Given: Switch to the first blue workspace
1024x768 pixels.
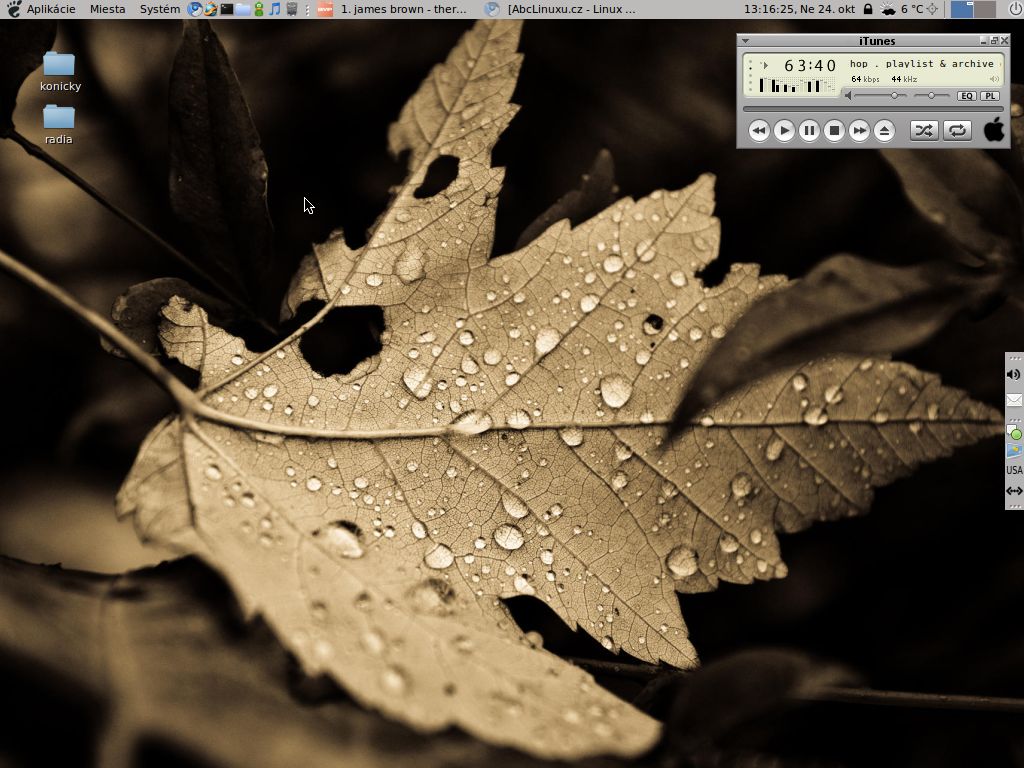Looking at the screenshot, I should (x=962, y=9).
